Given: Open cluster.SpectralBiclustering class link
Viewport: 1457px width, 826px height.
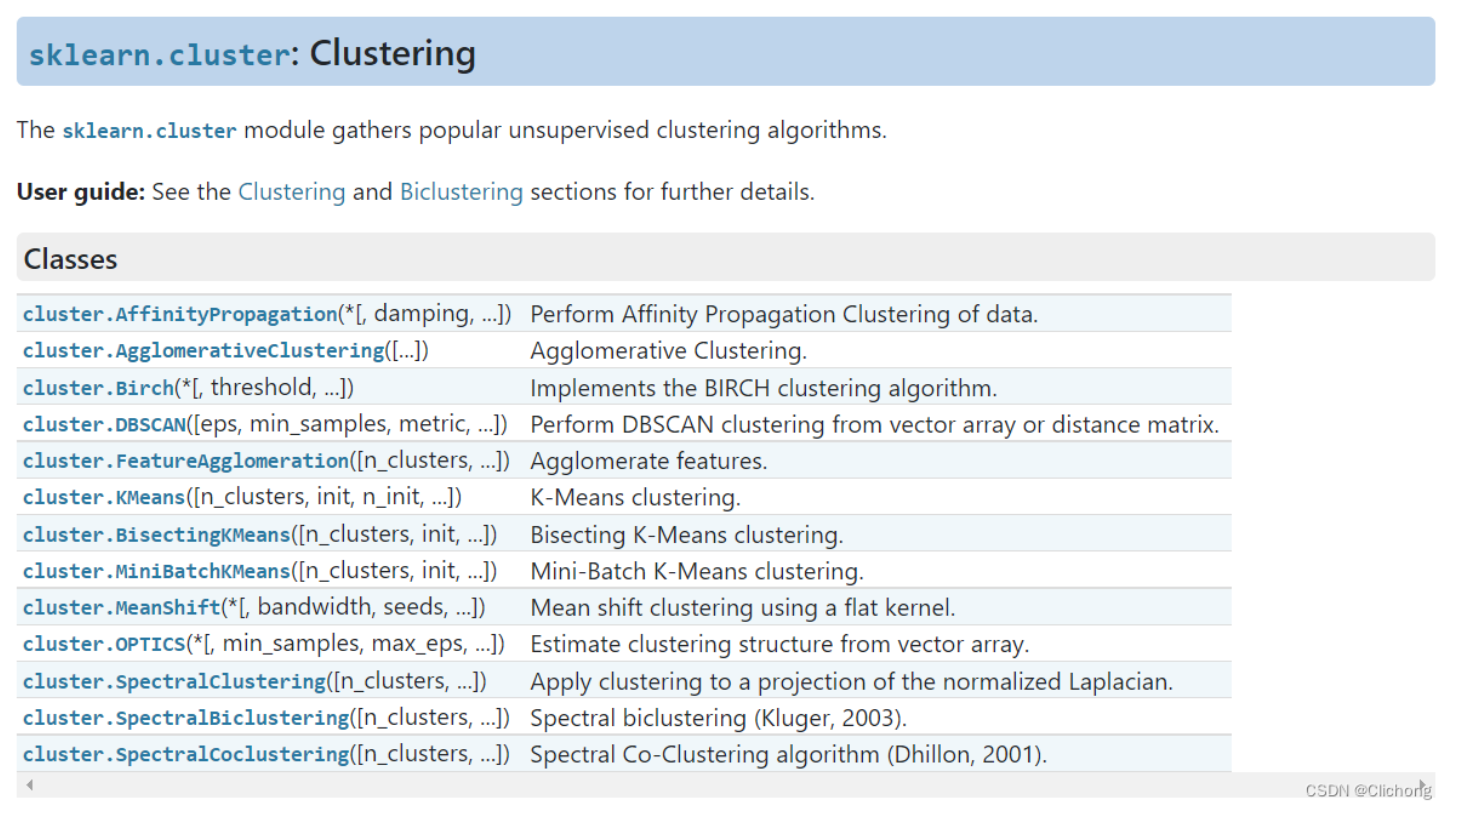Looking at the screenshot, I should pyautogui.click(x=186, y=719).
